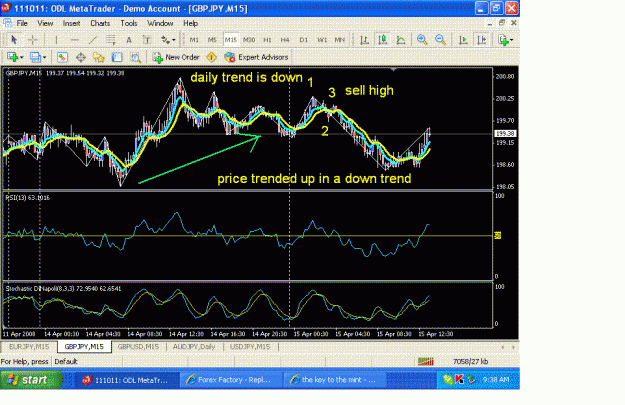Click the taskbar clock showing 9:38 AM

pos(496,380)
